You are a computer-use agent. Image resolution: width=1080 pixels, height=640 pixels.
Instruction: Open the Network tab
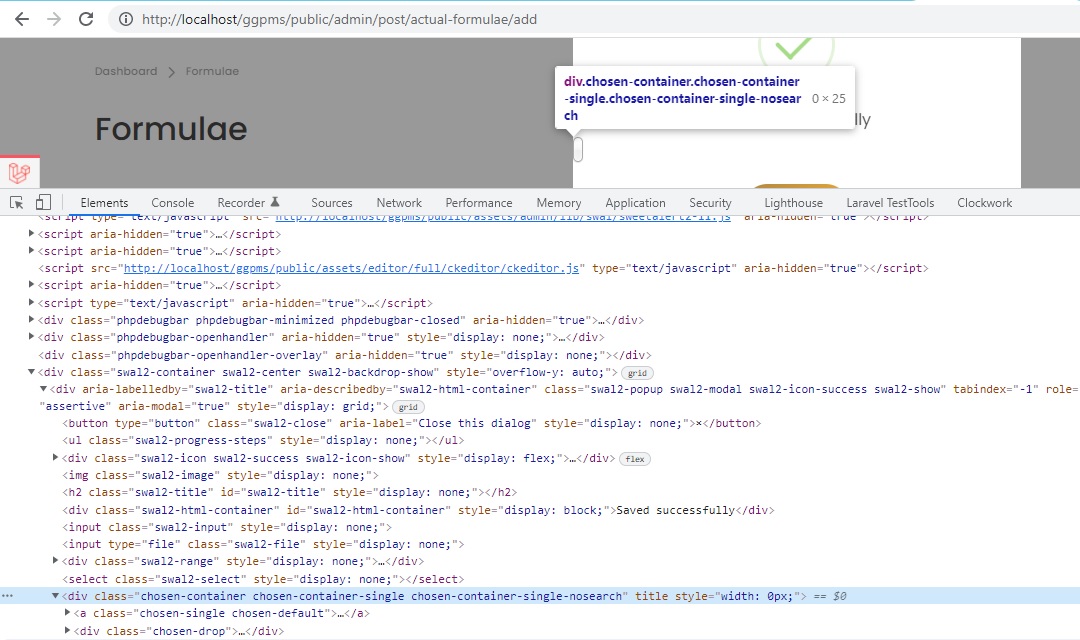[x=399, y=203]
